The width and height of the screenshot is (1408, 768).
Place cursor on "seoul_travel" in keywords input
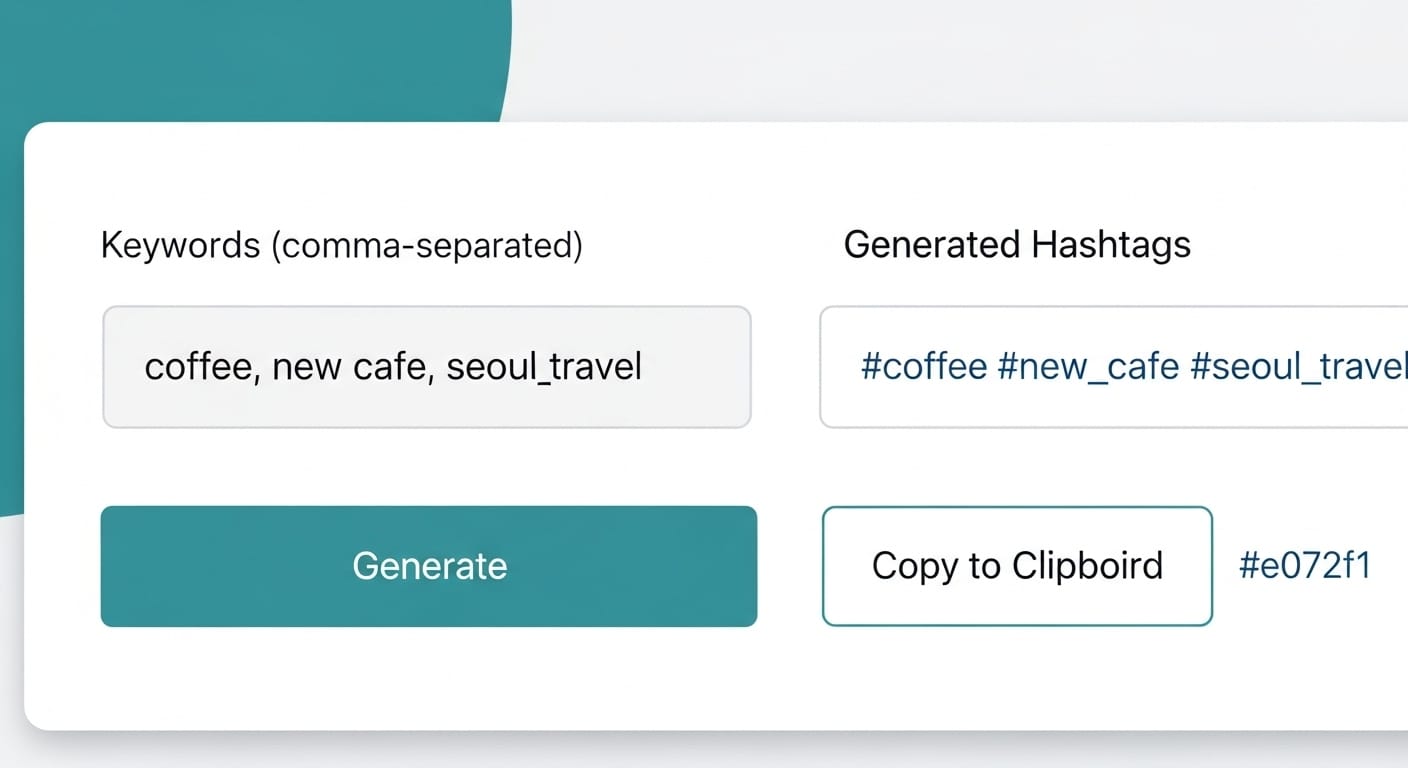(x=543, y=367)
